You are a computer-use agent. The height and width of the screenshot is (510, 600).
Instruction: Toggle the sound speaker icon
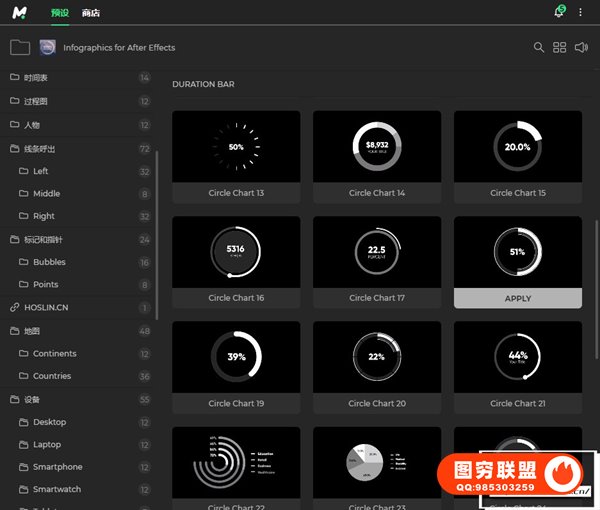click(581, 47)
